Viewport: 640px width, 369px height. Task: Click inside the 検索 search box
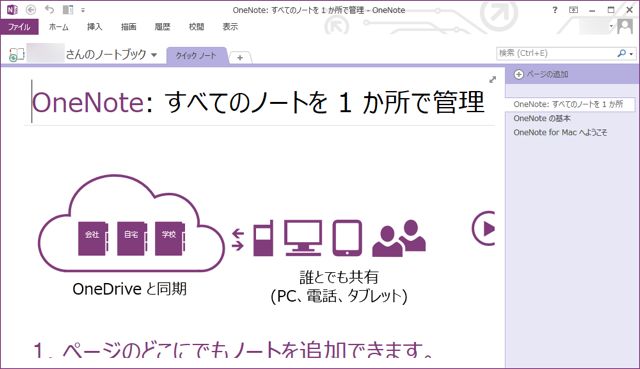click(x=556, y=53)
